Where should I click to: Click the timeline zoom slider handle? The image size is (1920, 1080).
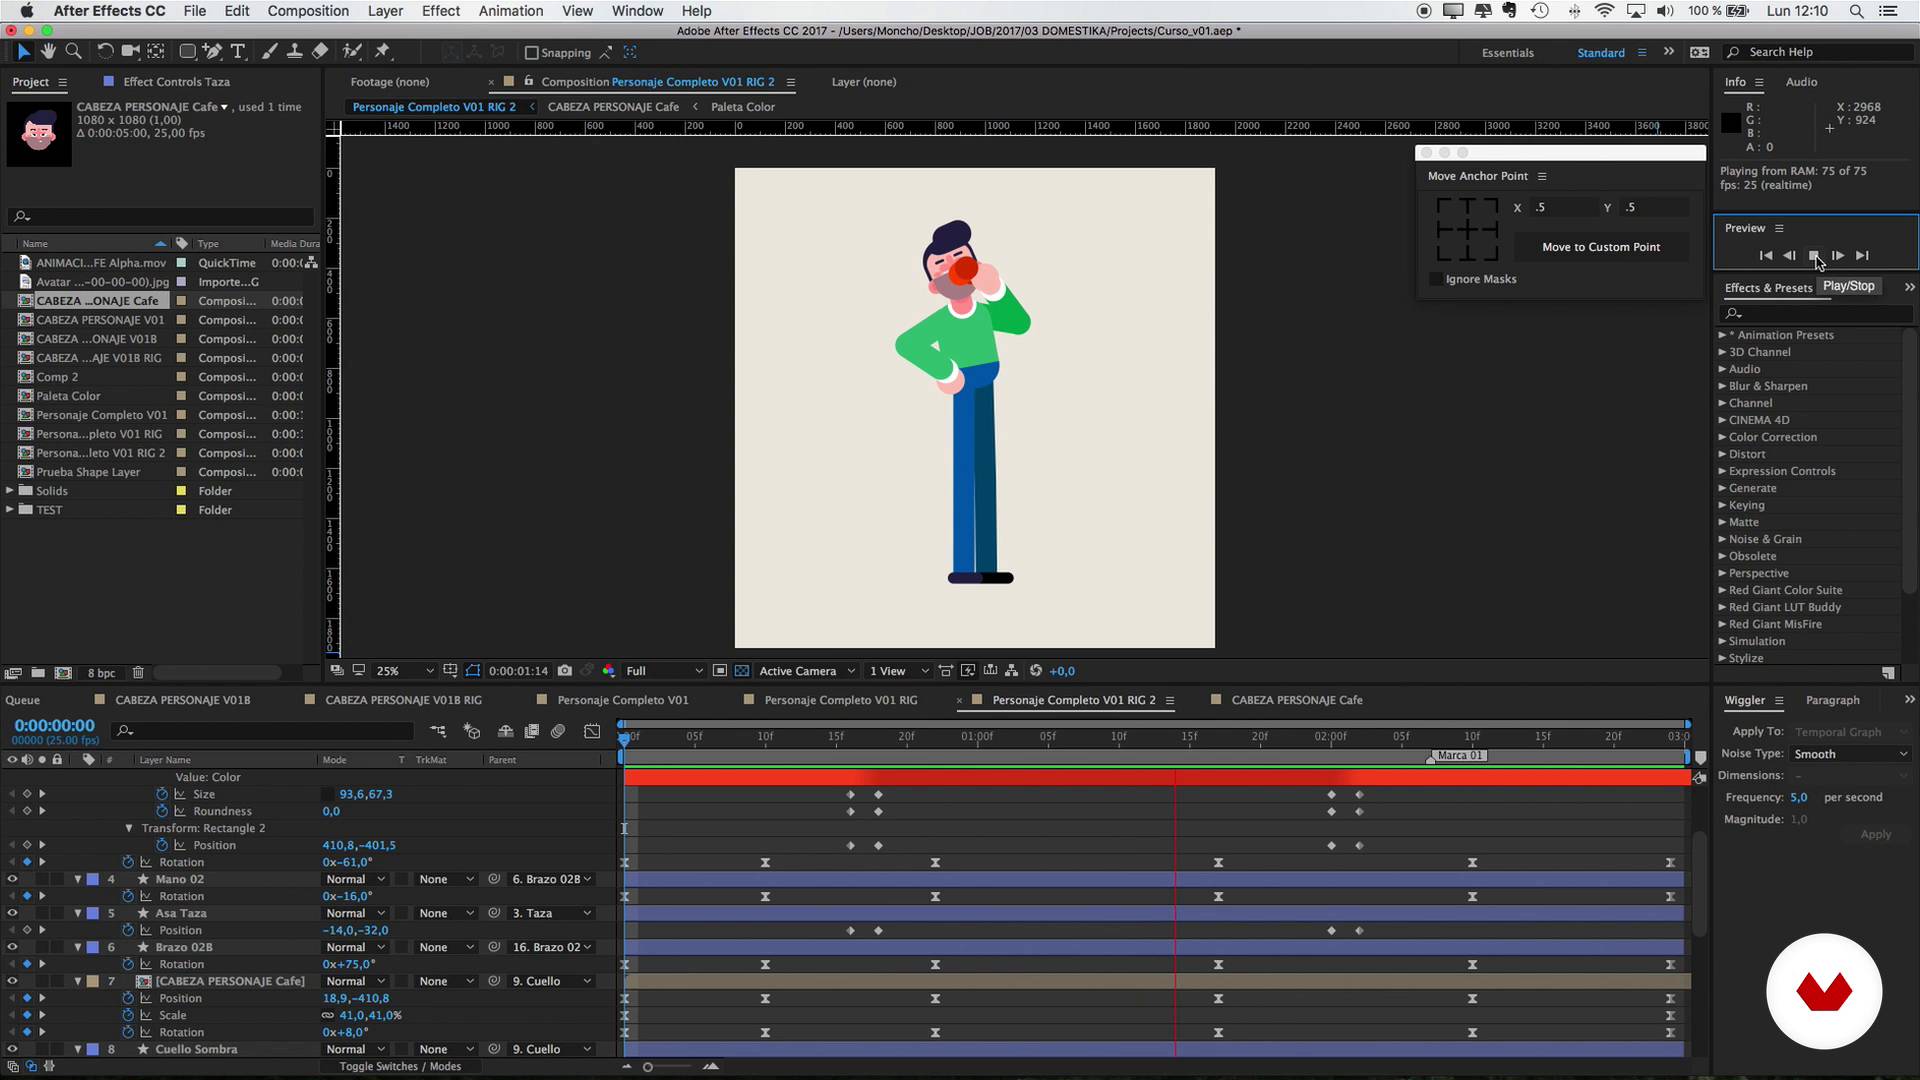pyautogui.click(x=648, y=1067)
